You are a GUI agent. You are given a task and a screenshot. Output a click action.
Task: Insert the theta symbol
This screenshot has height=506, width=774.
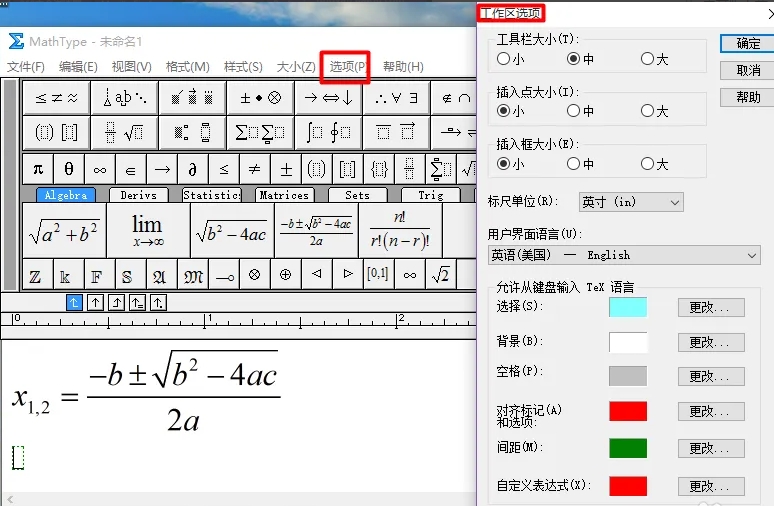point(69,168)
